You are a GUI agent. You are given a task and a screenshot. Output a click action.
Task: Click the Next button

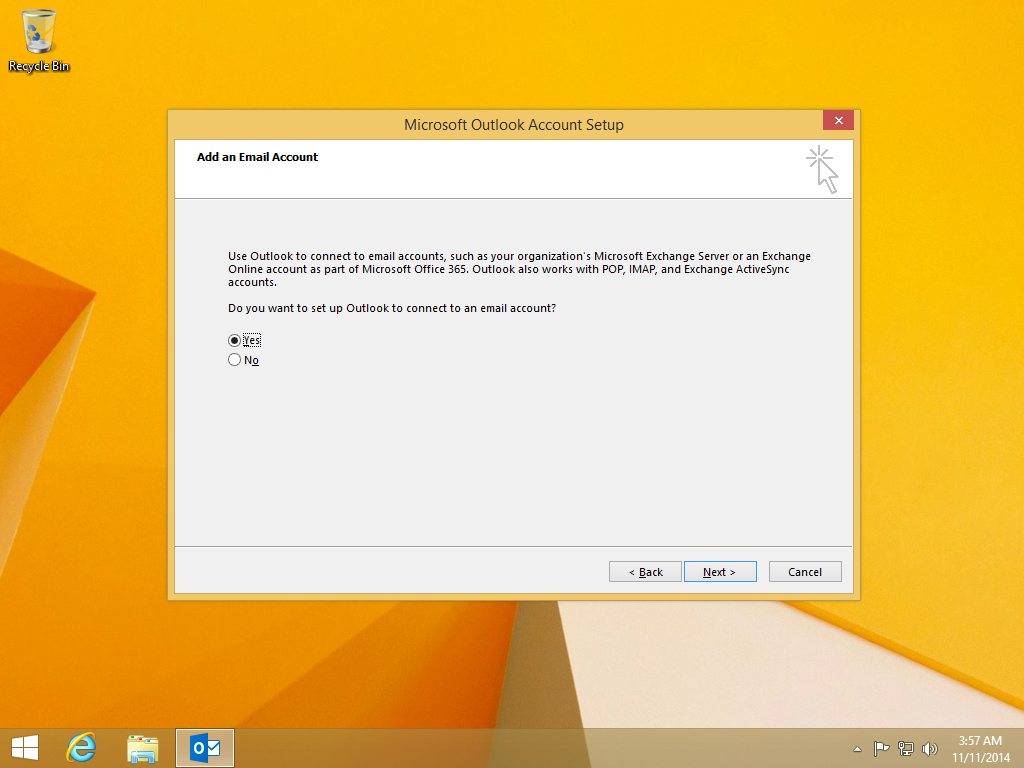point(720,571)
